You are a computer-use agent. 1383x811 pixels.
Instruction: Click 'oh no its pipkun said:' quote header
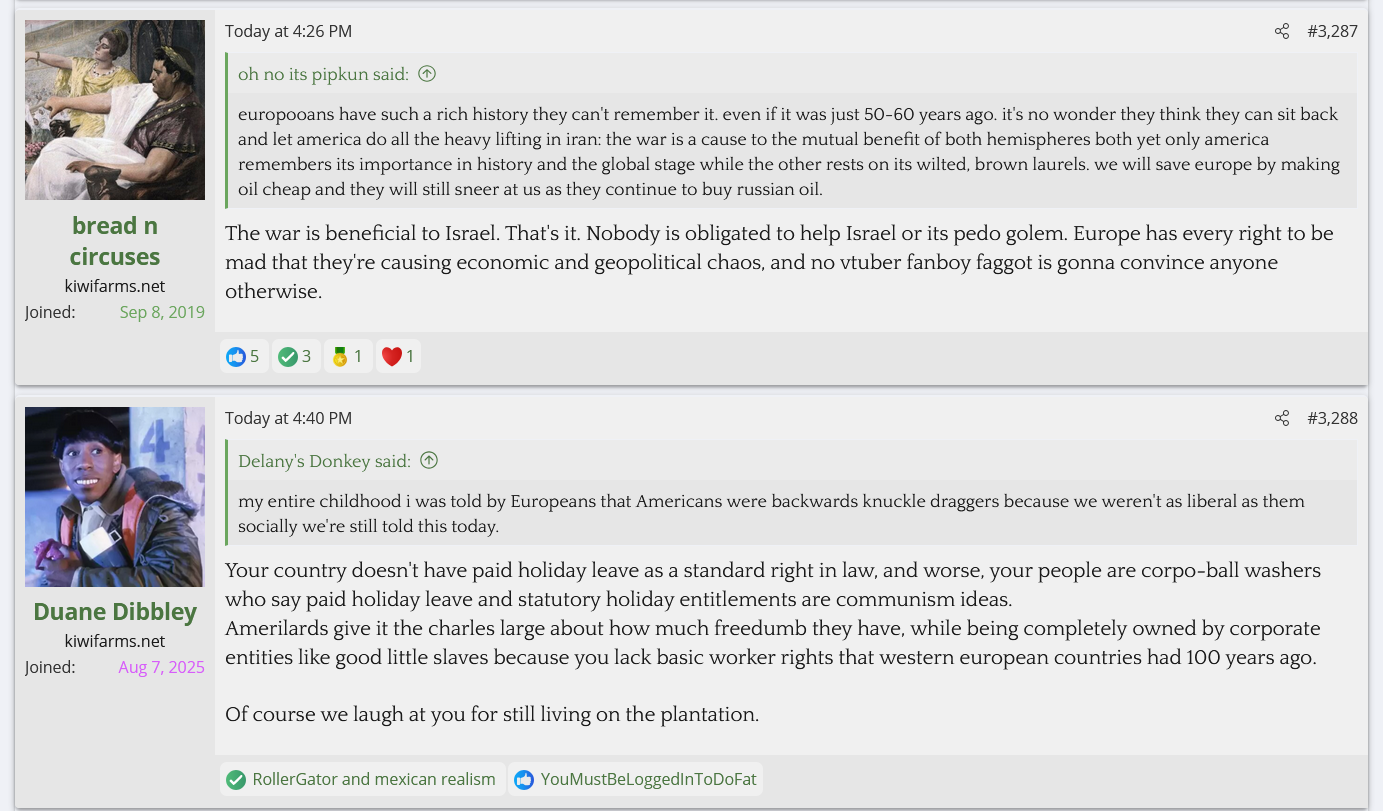pyautogui.click(x=323, y=73)
